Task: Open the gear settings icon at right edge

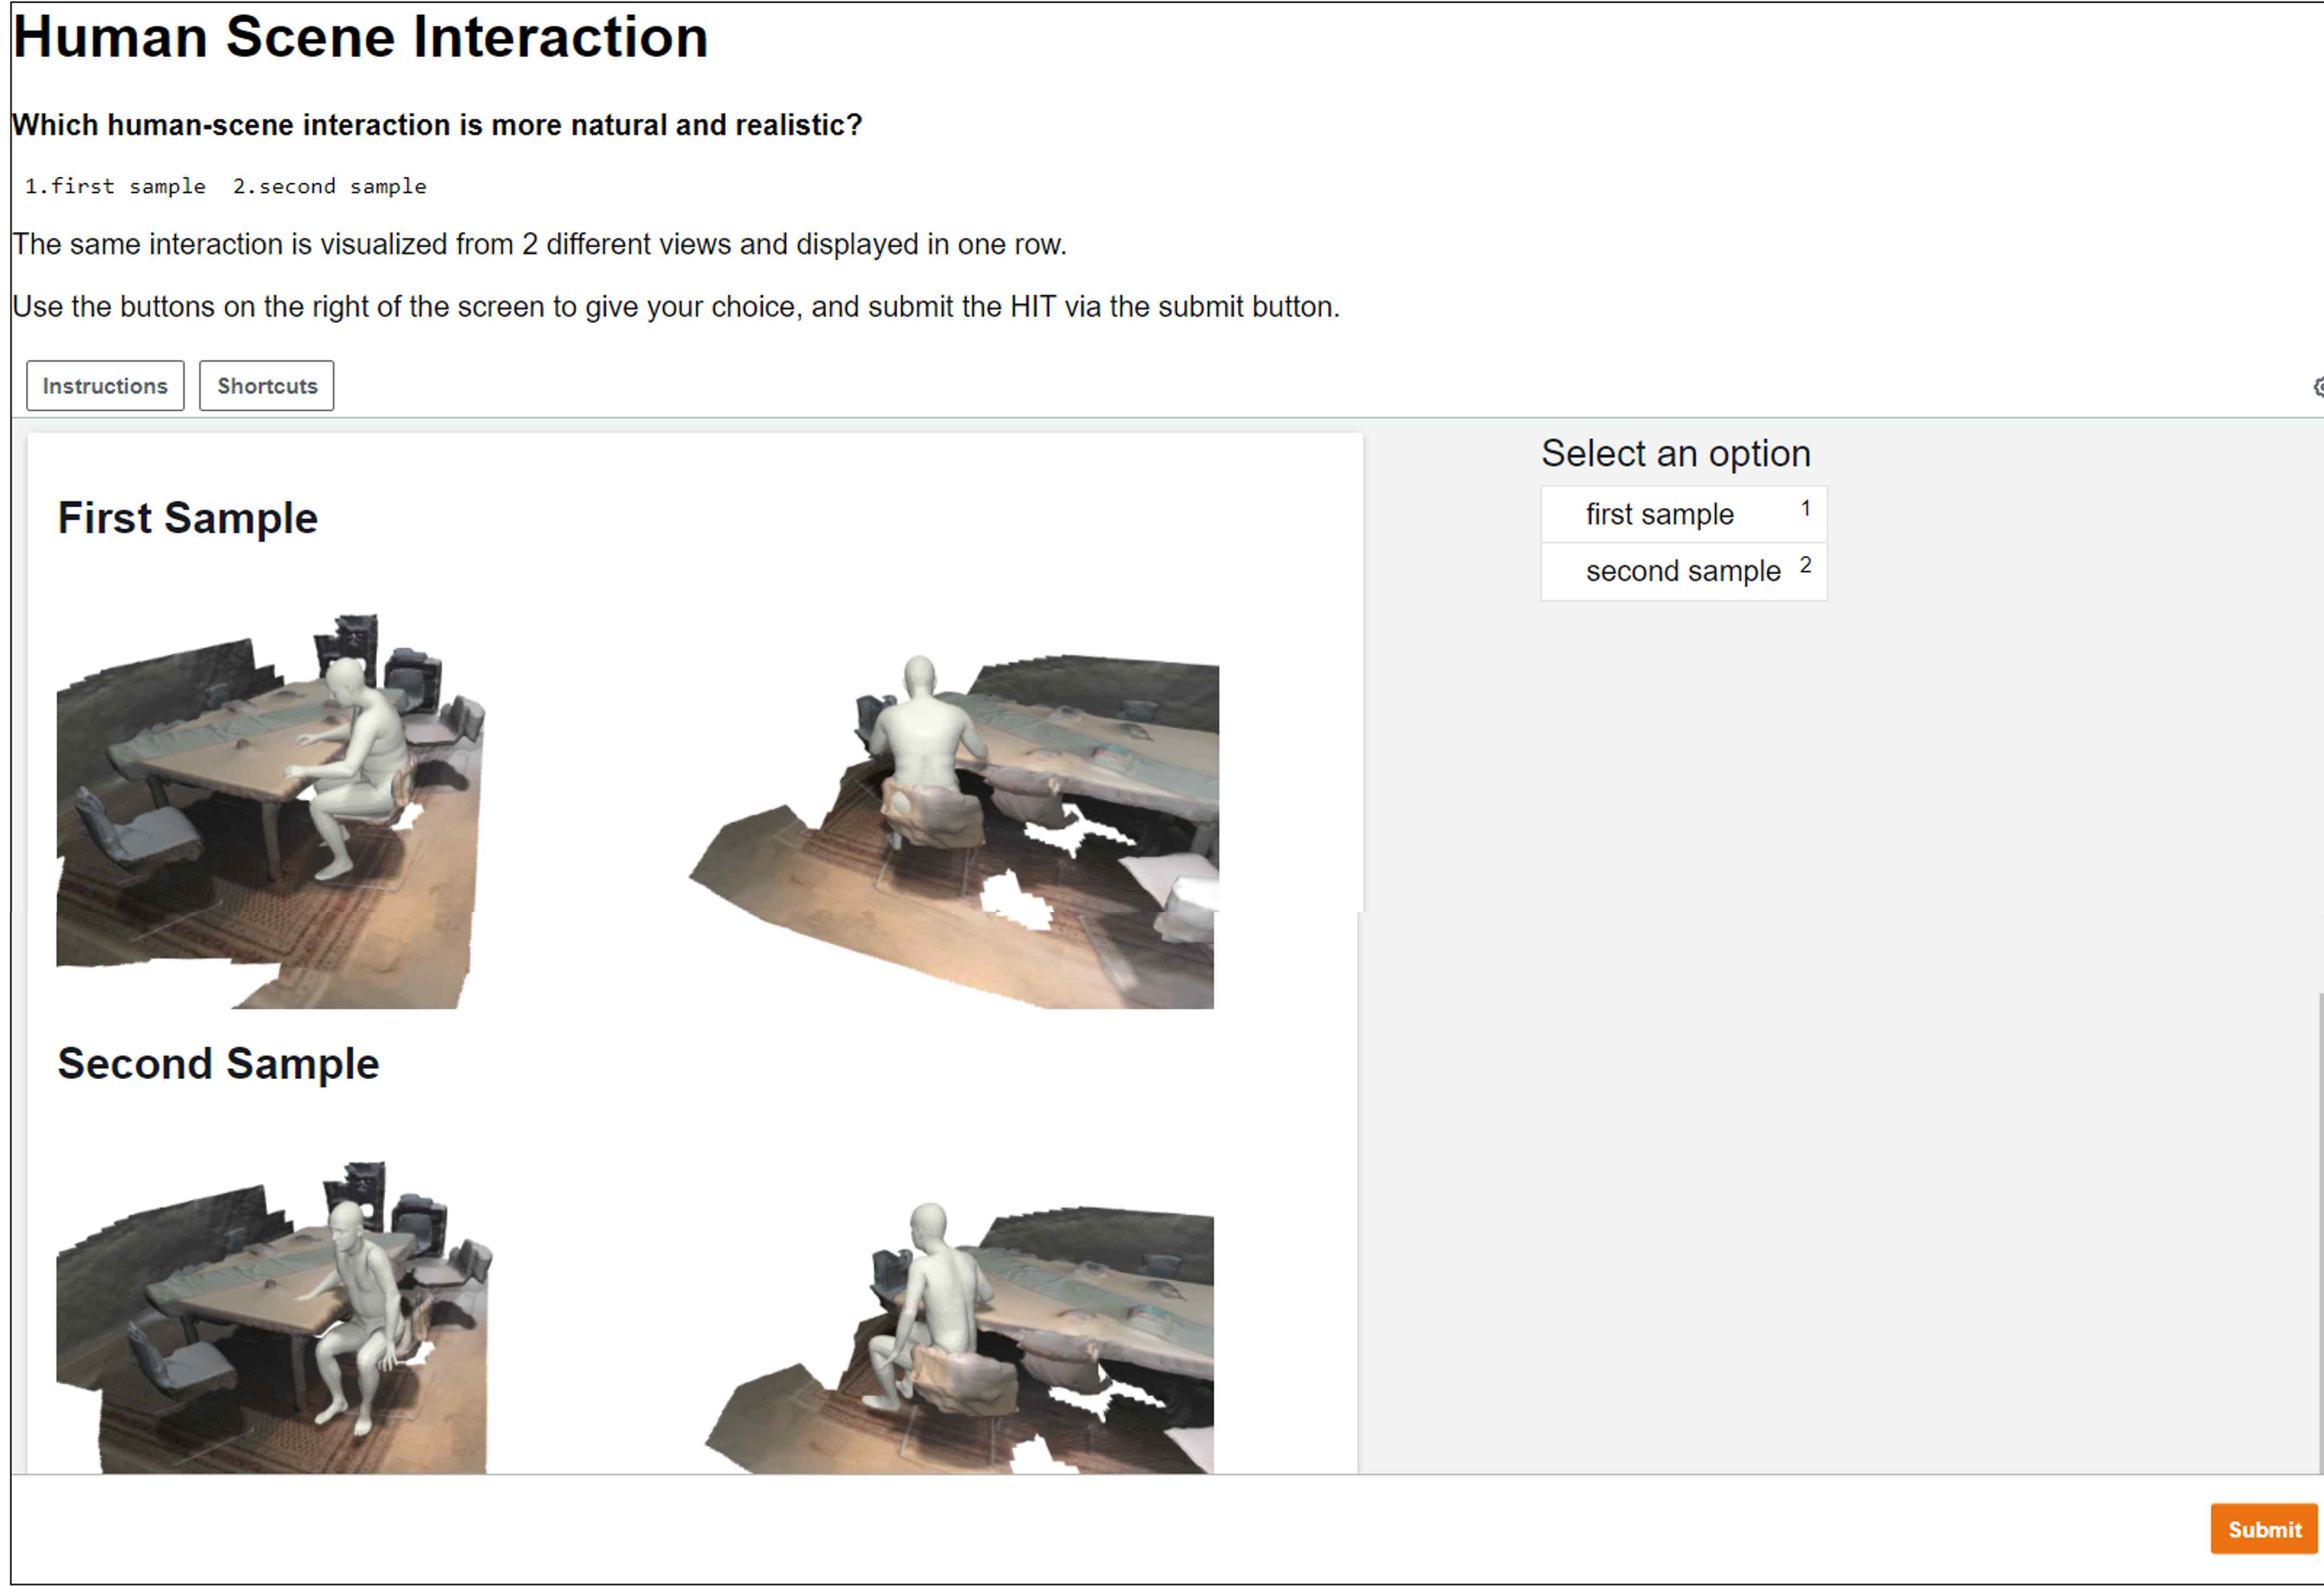Action: coord(2317,387)
